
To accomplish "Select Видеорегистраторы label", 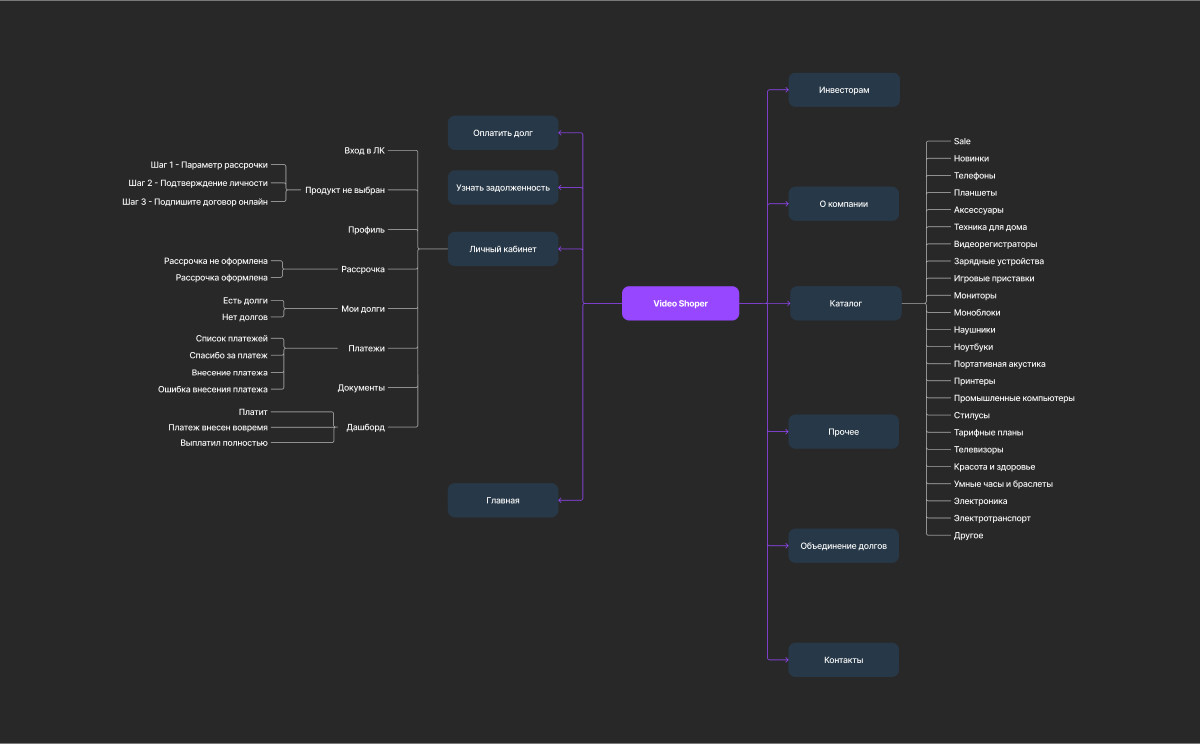I will pos(996,244).
